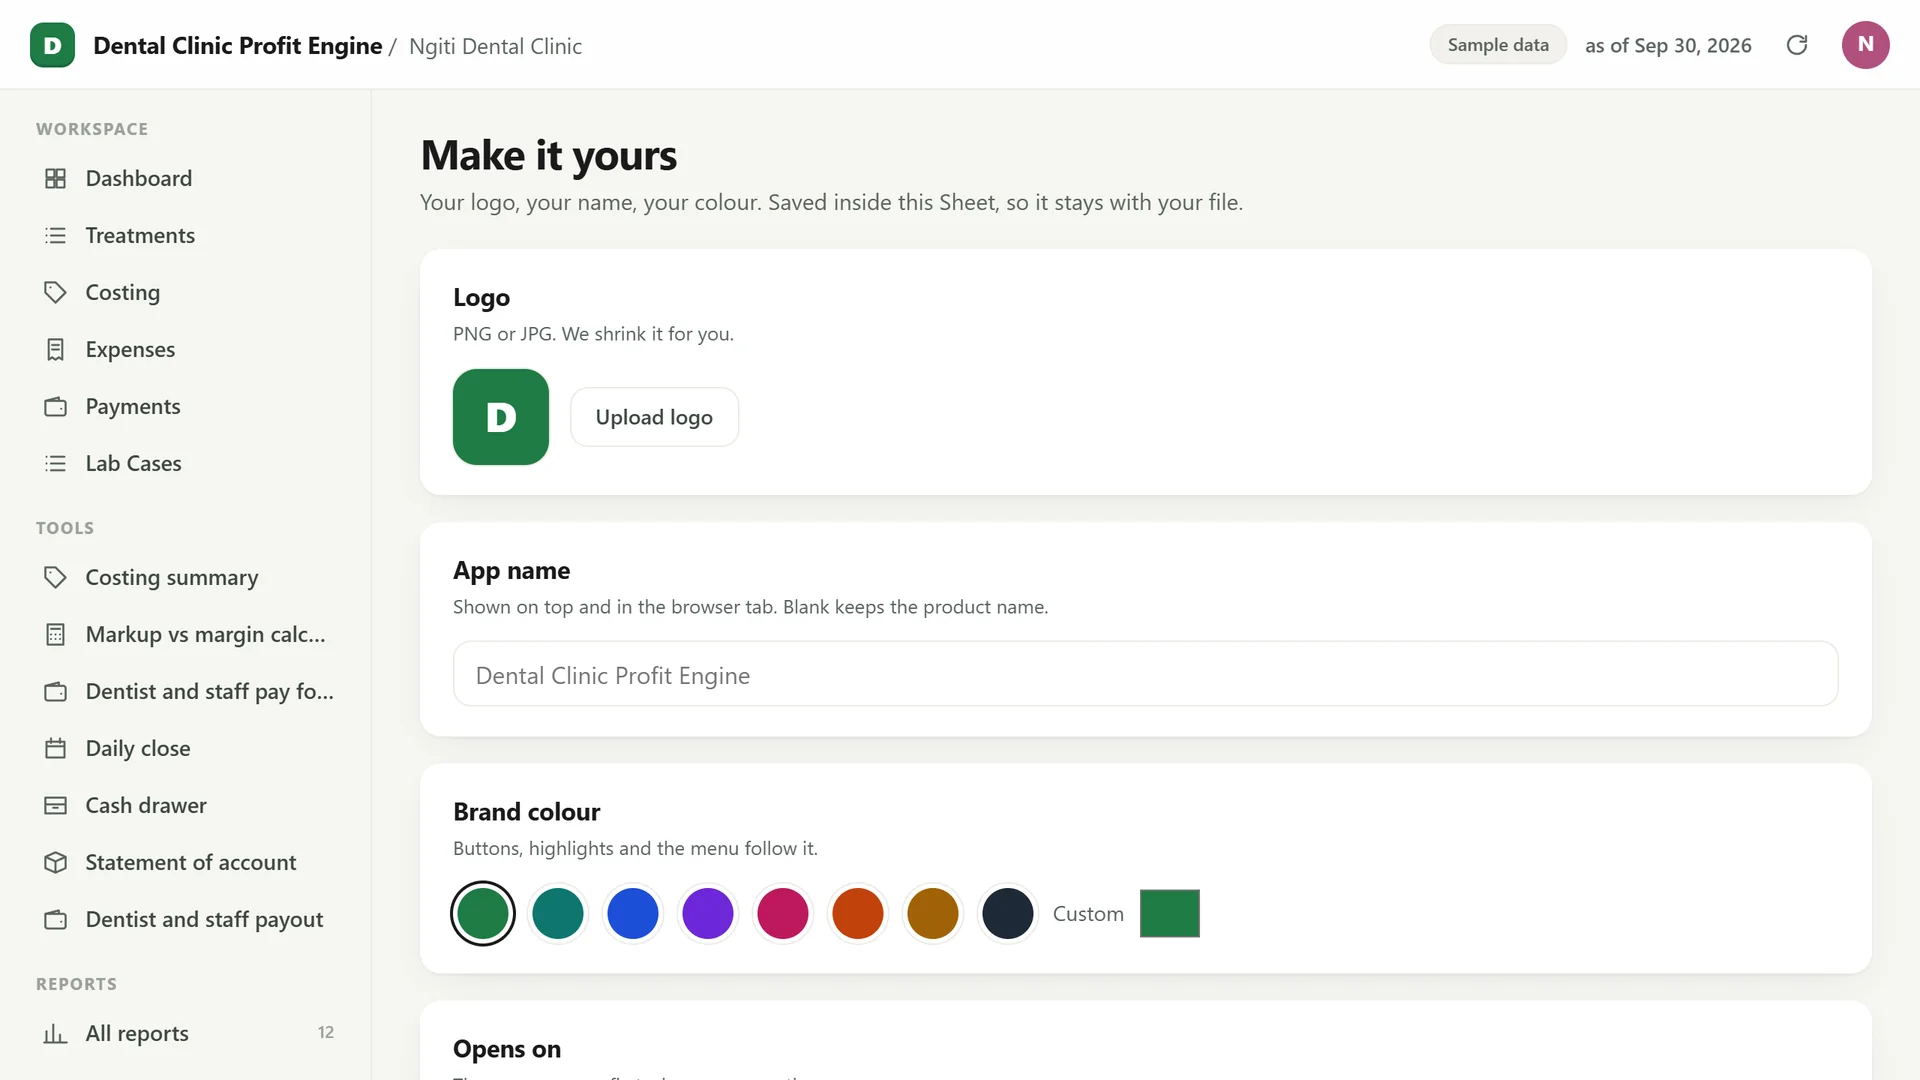Open Expenses from the workspace menu
Screen dimensions: 1920x1080
click(185, 349)
